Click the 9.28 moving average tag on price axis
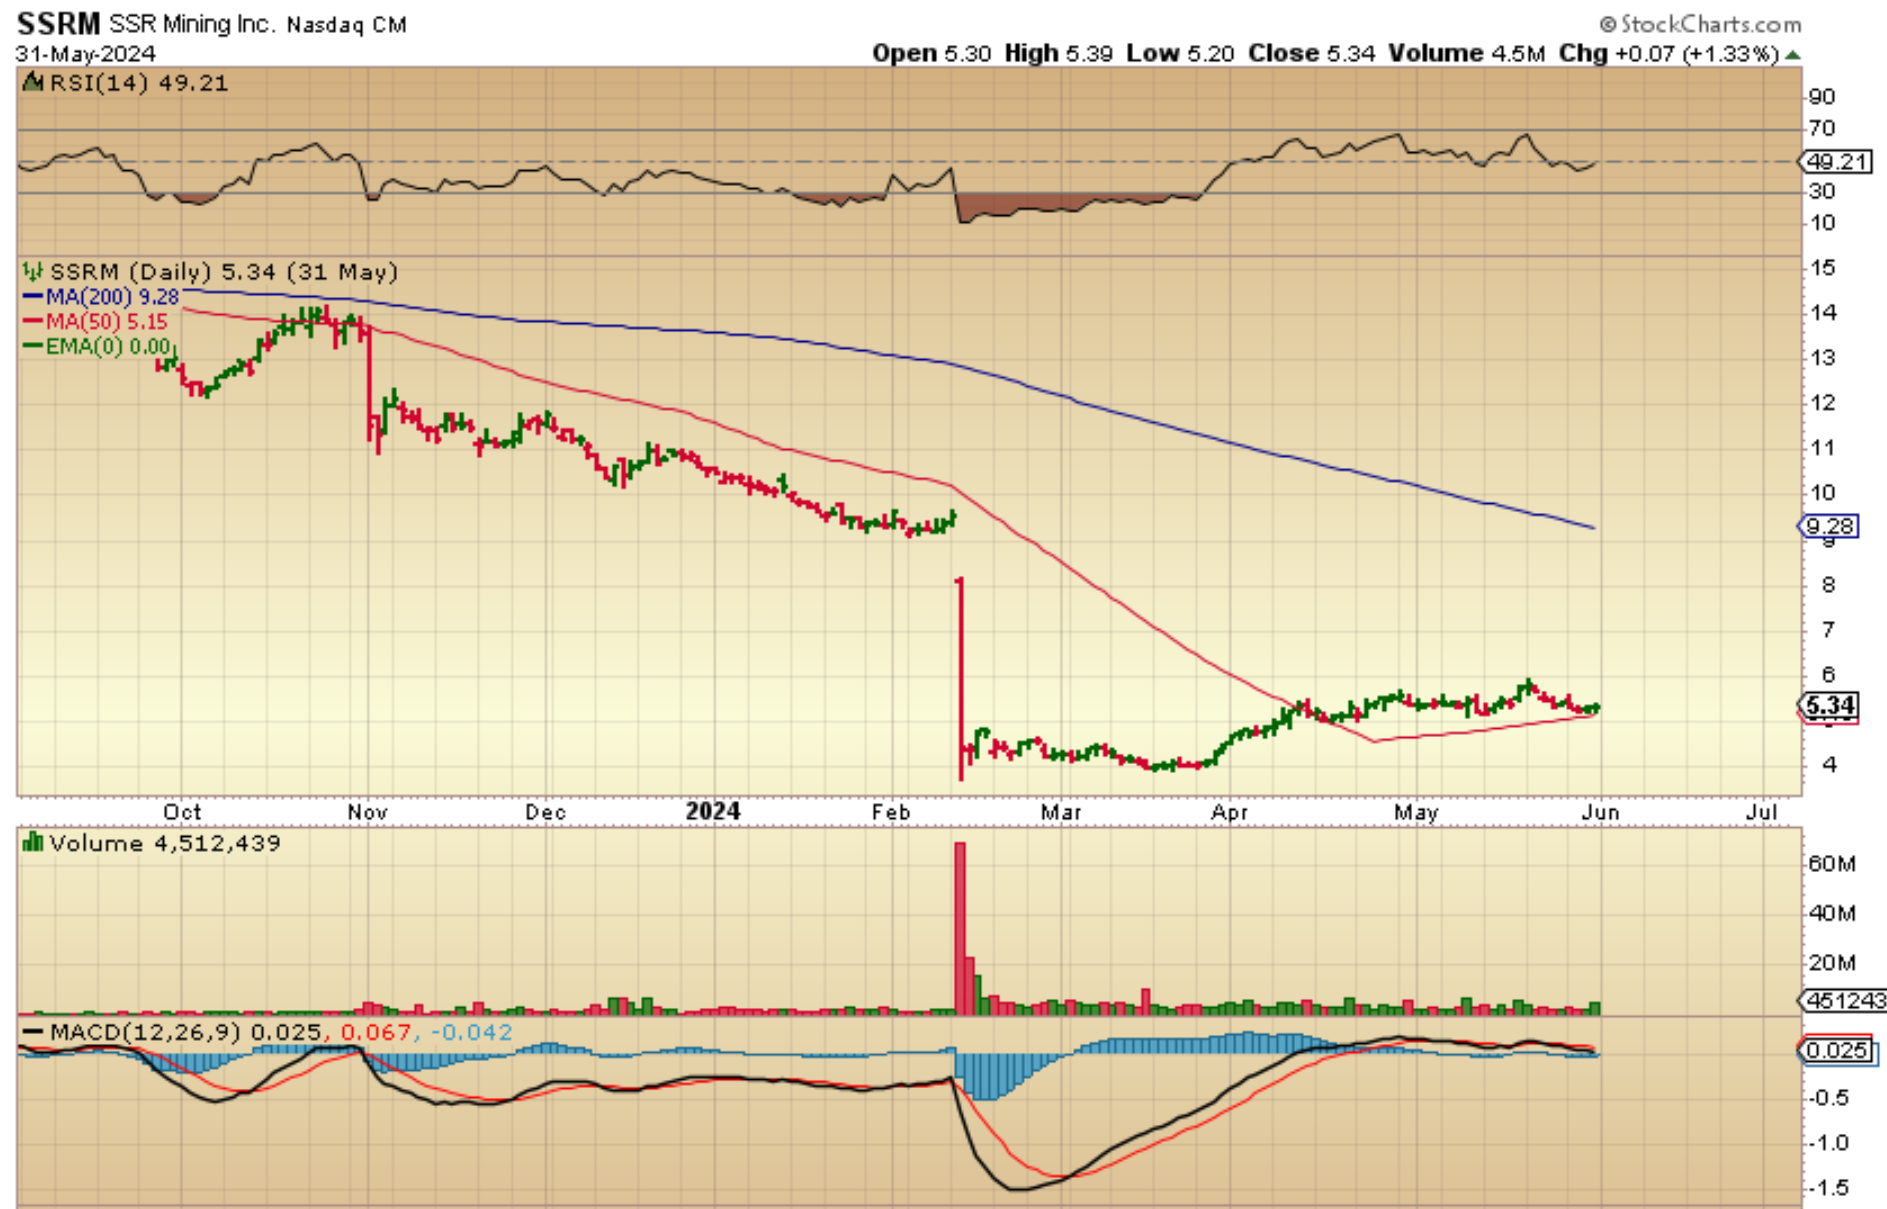The height and width of the screenshot is (1209, 1887). click(x=1830, y=526)
